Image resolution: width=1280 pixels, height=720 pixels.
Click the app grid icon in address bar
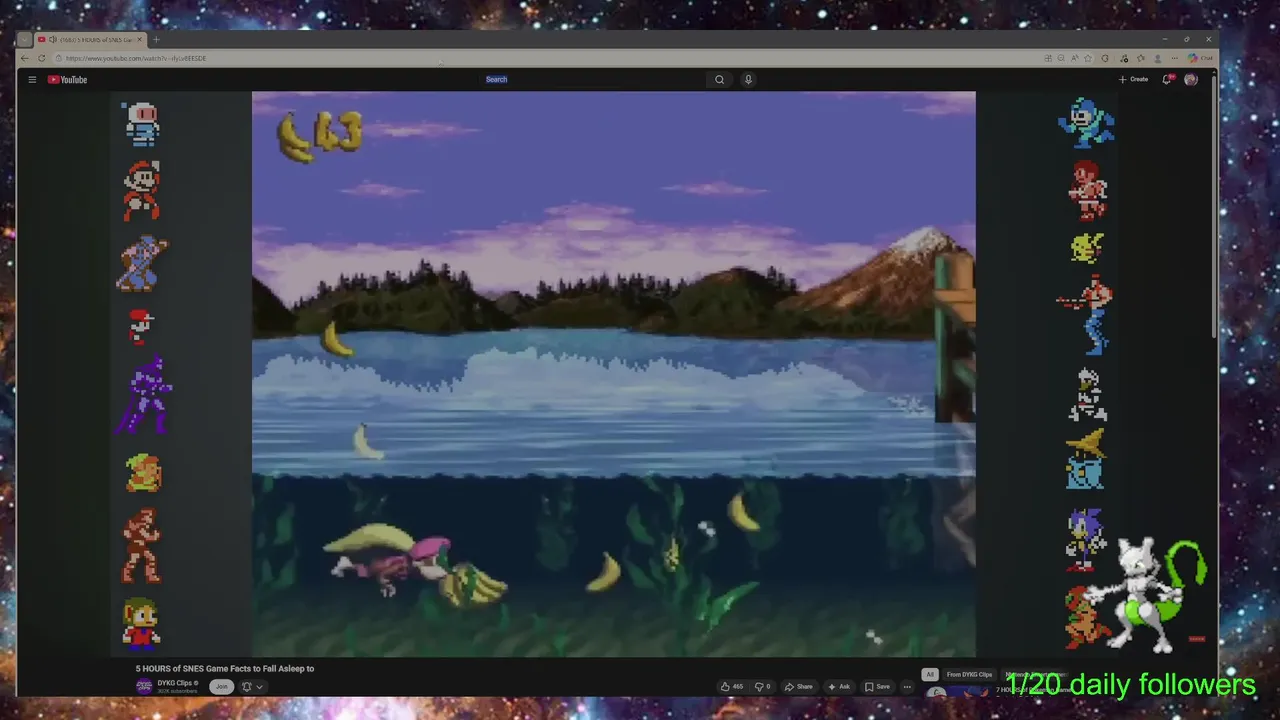pyautogui.click(x=1048, y=58)
